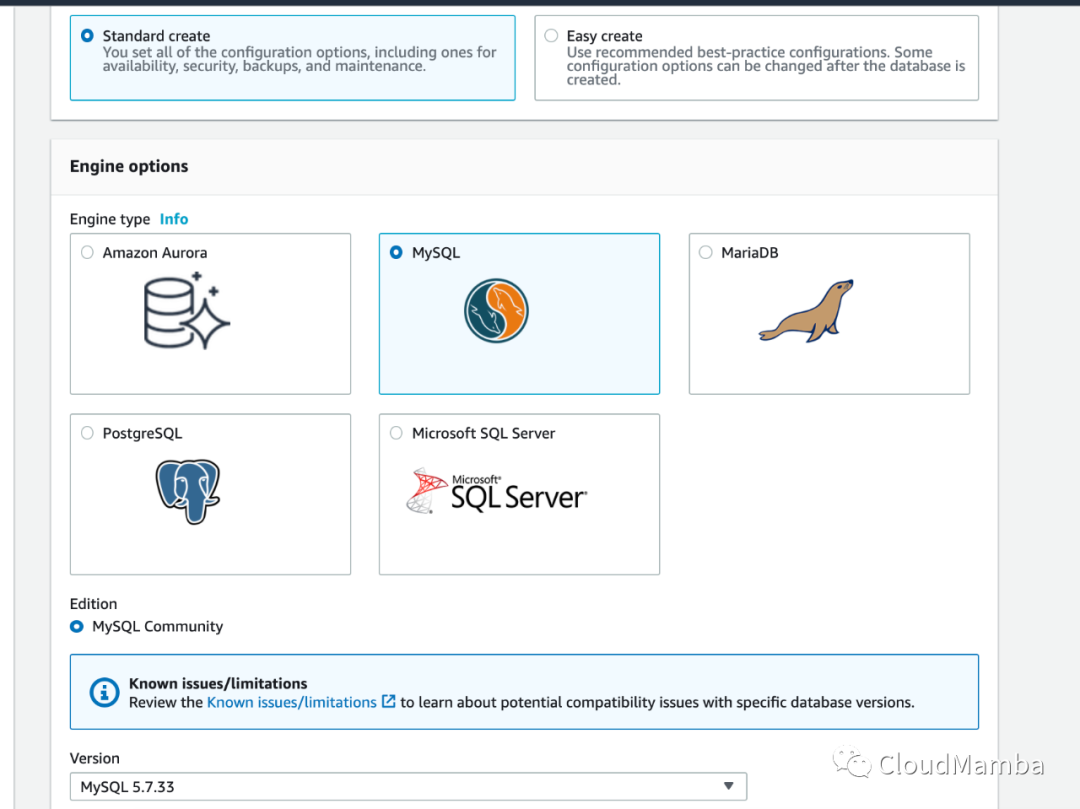
Task: Click the PostgreSQL label text
Action: pos(143,433)
